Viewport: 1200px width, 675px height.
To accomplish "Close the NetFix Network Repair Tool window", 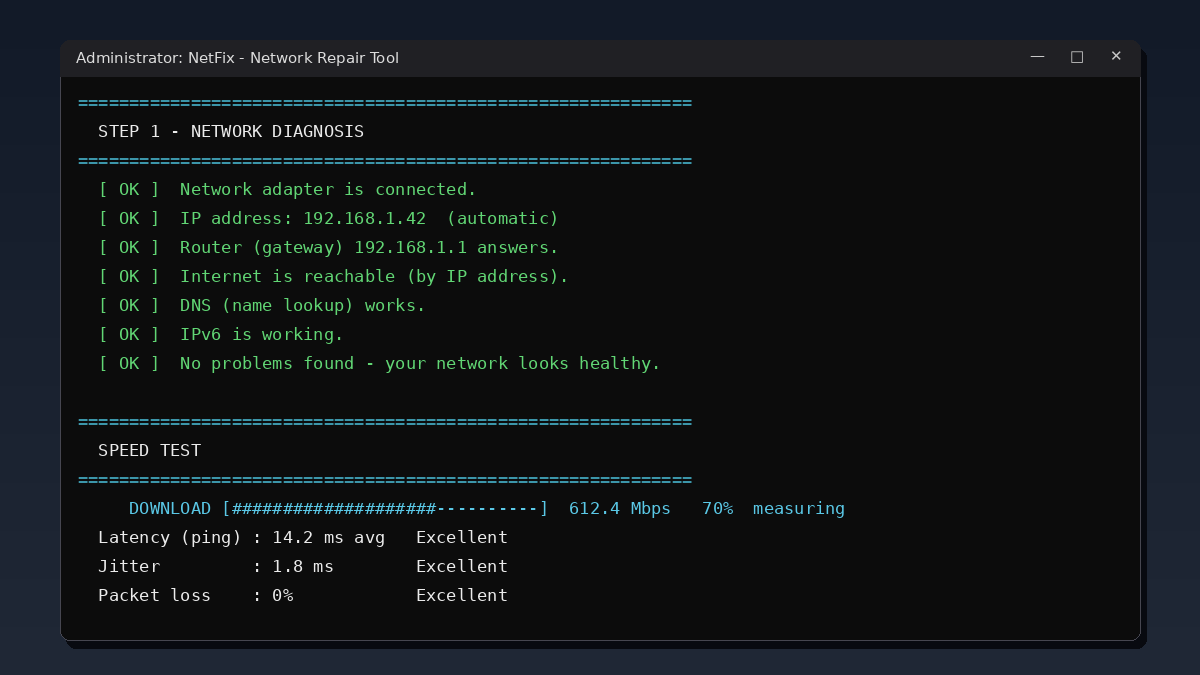I will point(1116,57).
